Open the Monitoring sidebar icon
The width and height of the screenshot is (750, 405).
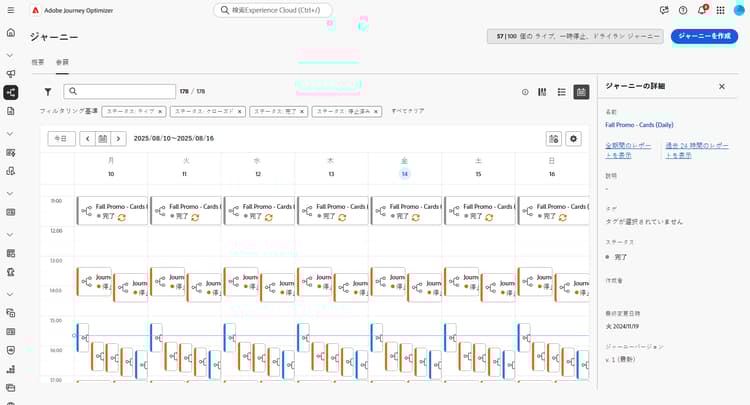pyautogui.click(x=11, y=350)
